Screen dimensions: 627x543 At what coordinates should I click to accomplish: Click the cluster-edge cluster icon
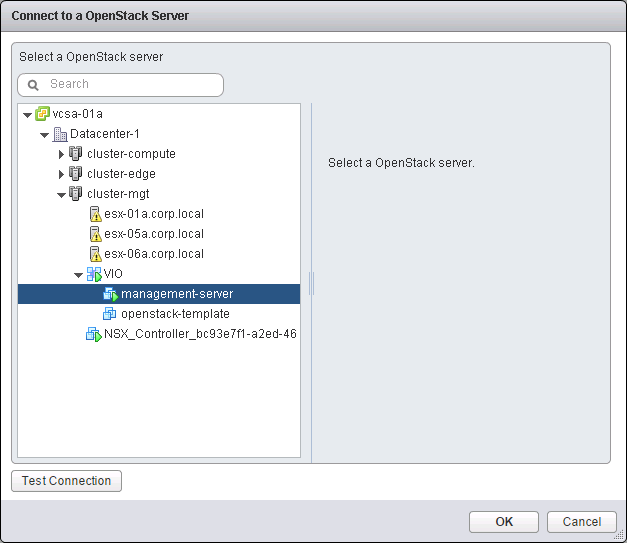(x=76, y=174)
